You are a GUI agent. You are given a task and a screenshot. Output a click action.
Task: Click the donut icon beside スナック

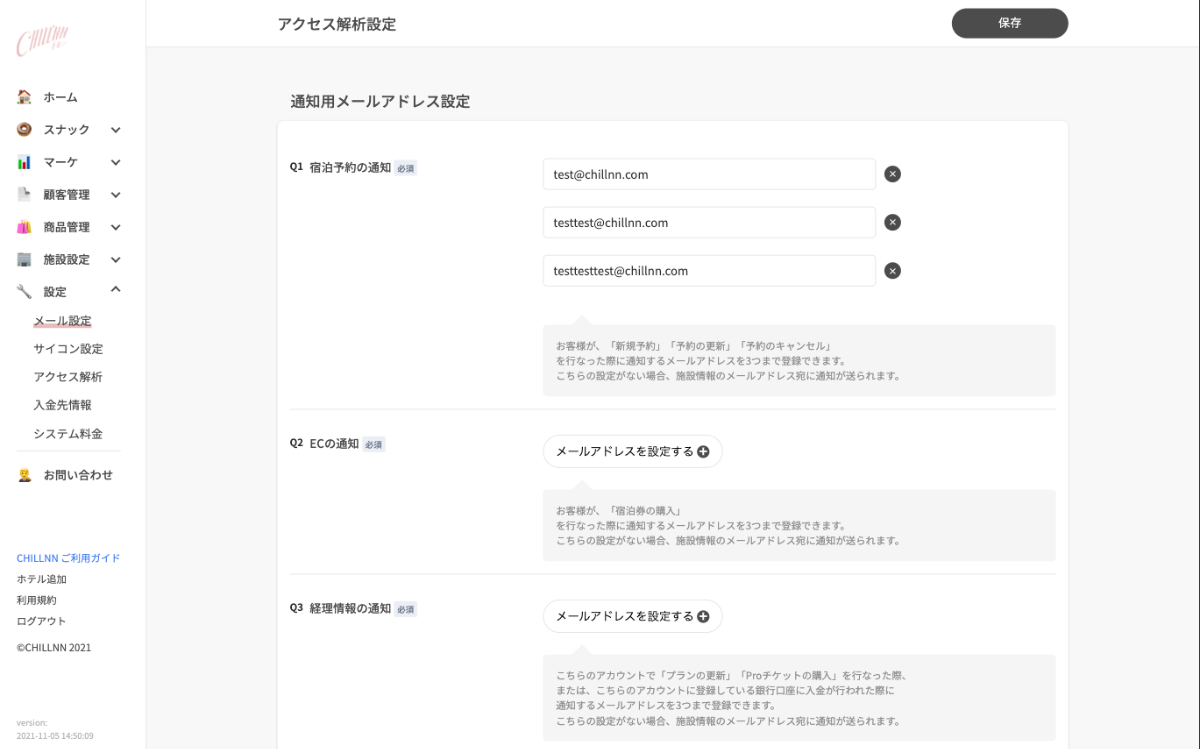coord(24,130)
